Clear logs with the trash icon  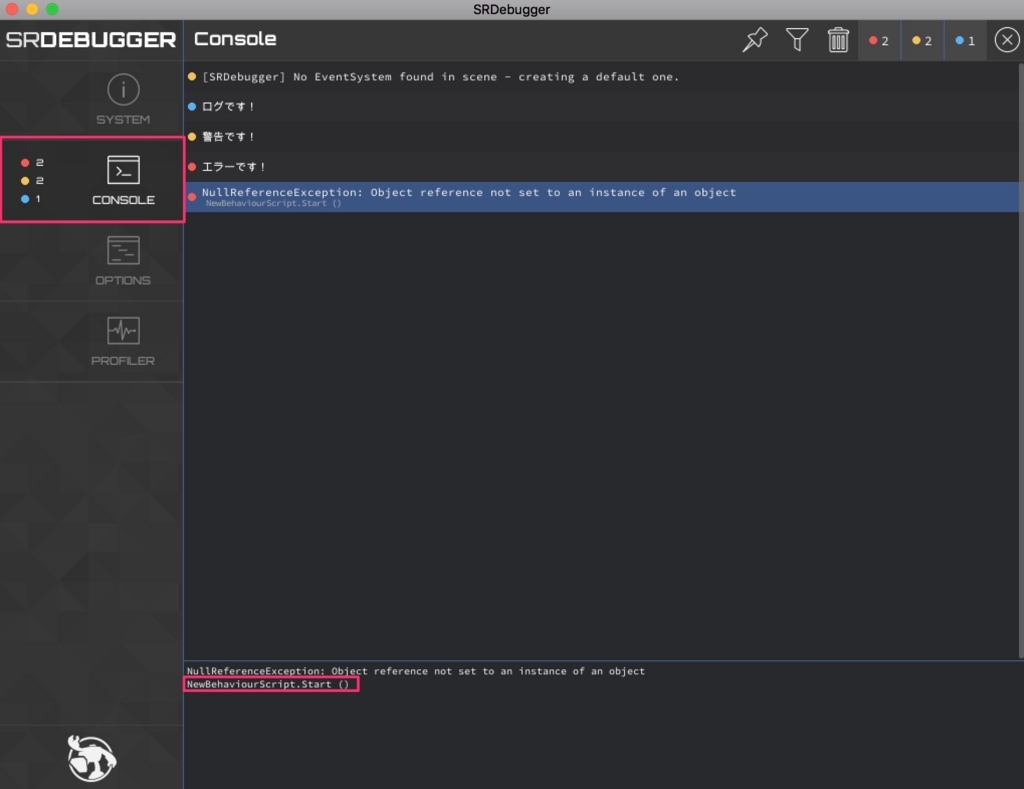point(838,40)
